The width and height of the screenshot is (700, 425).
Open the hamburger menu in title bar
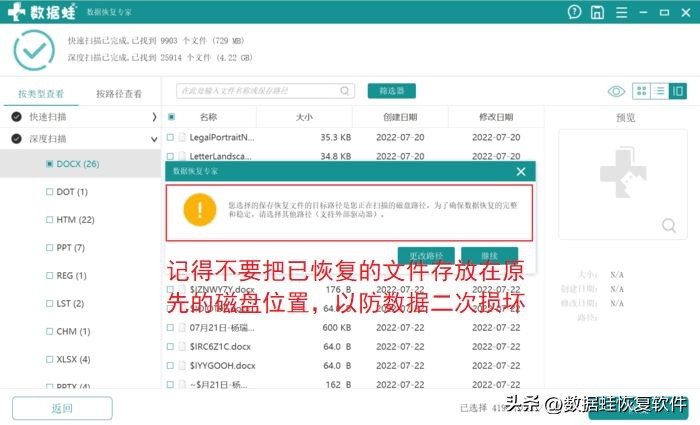click(621, 12)
